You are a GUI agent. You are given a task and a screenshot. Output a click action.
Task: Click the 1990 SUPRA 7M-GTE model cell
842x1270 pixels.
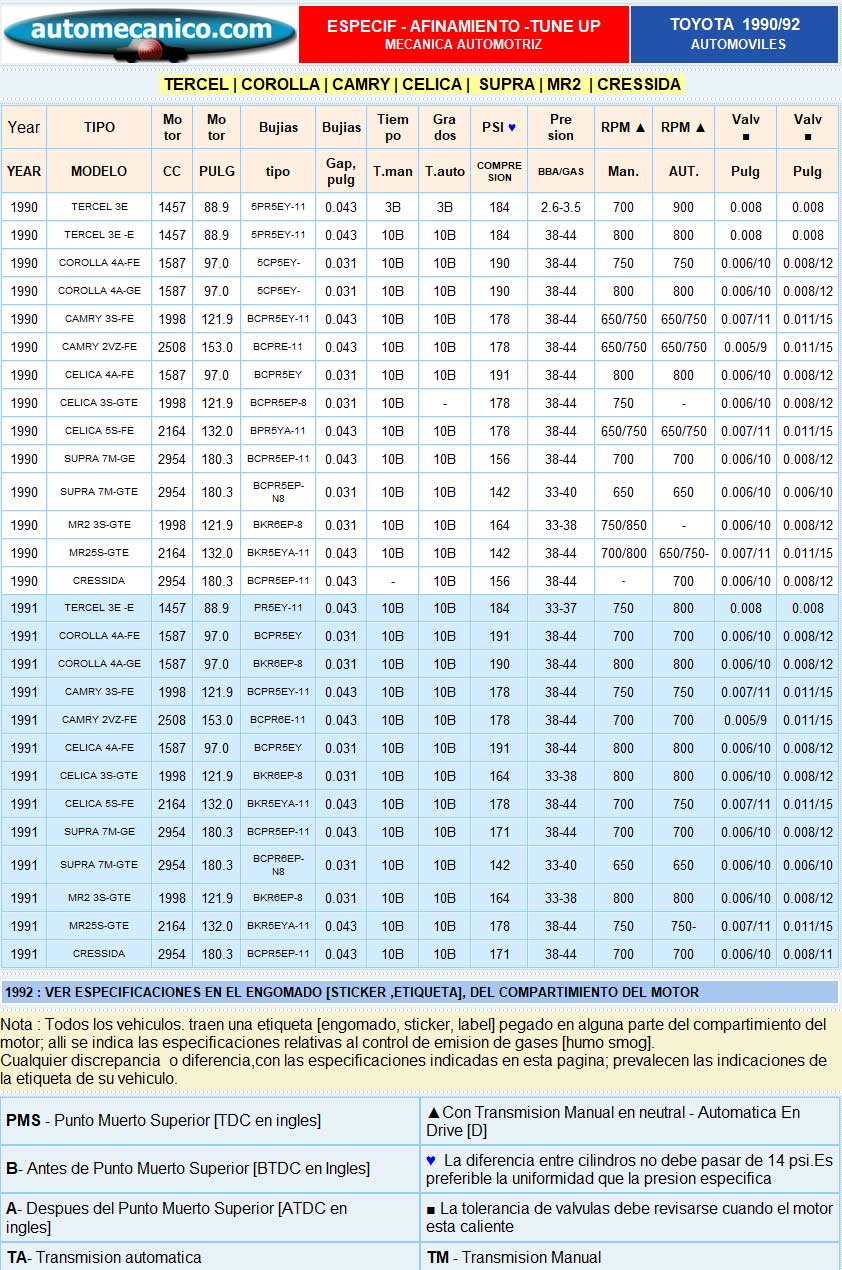(99, 492)
